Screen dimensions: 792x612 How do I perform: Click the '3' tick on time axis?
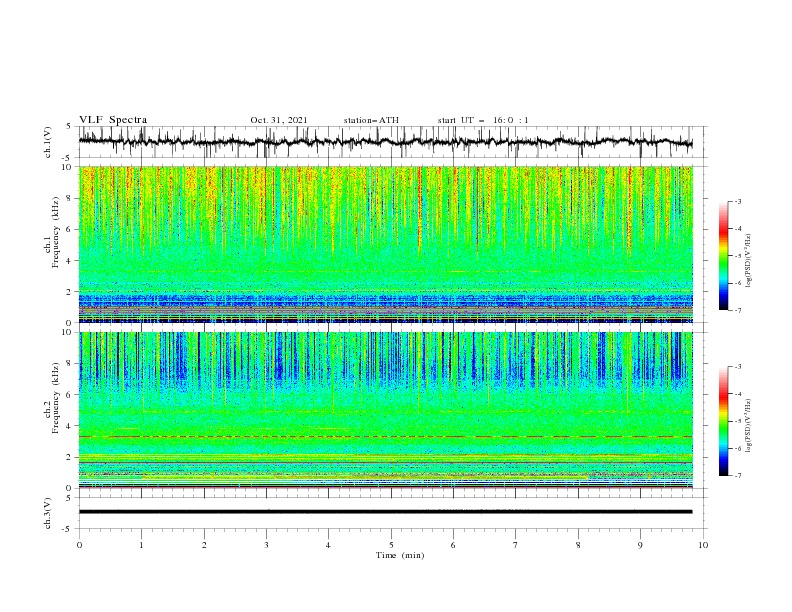point(266,545)
